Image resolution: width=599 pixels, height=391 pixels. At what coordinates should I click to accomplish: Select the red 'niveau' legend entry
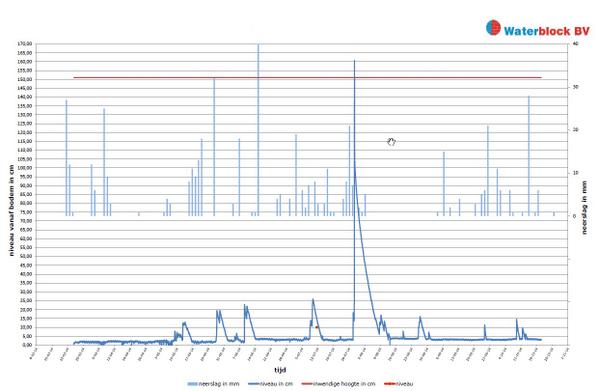pyautogui.click(x=398, y=383)
